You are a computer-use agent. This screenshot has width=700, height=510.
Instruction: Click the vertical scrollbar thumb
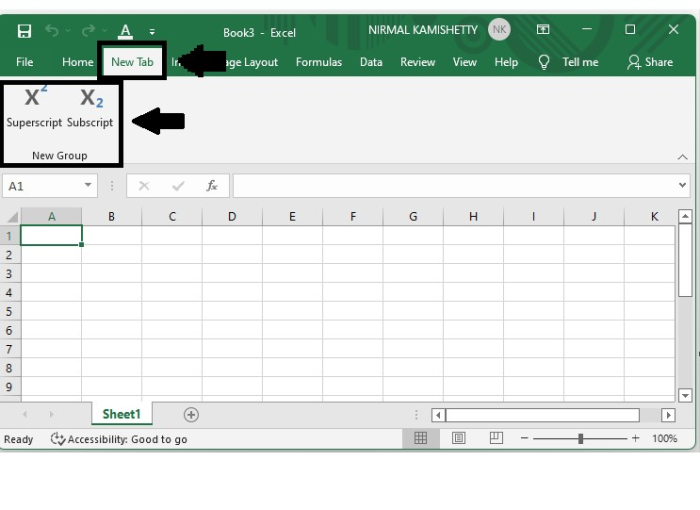[685, 260]
